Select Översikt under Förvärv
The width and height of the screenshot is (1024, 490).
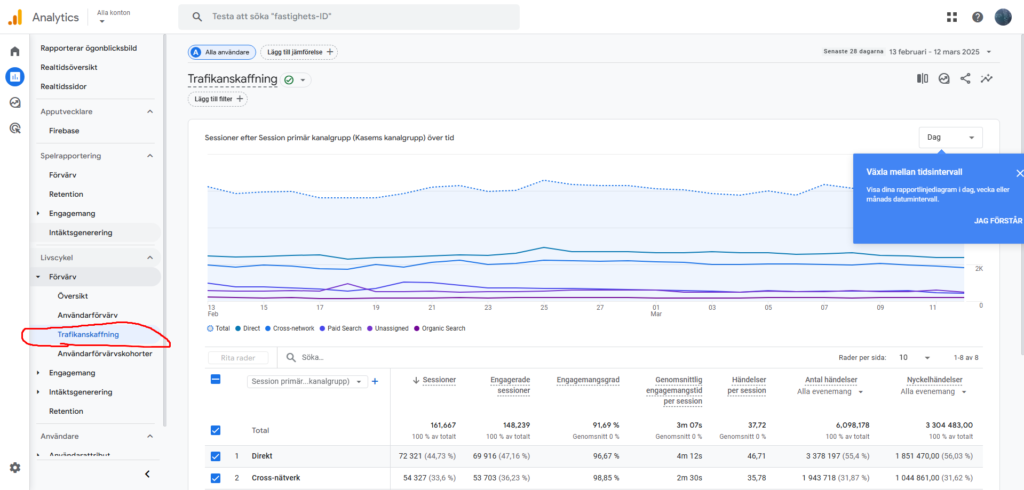click(72, 296)
